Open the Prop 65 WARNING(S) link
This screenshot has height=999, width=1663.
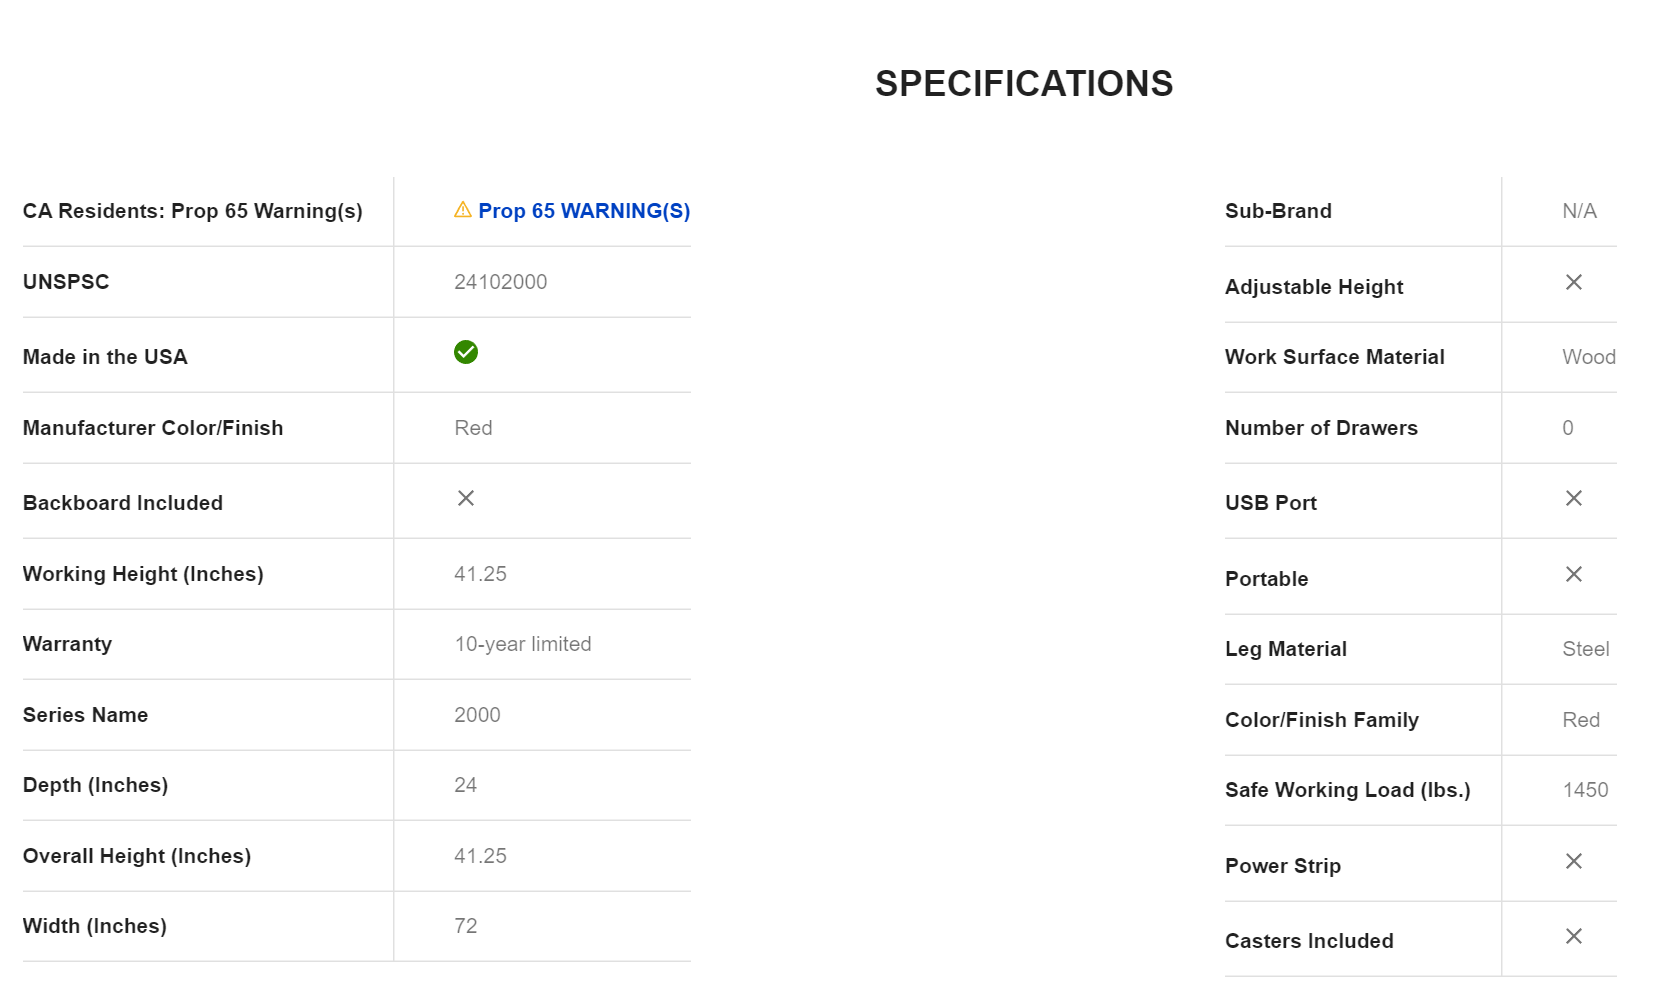[584, 211]
